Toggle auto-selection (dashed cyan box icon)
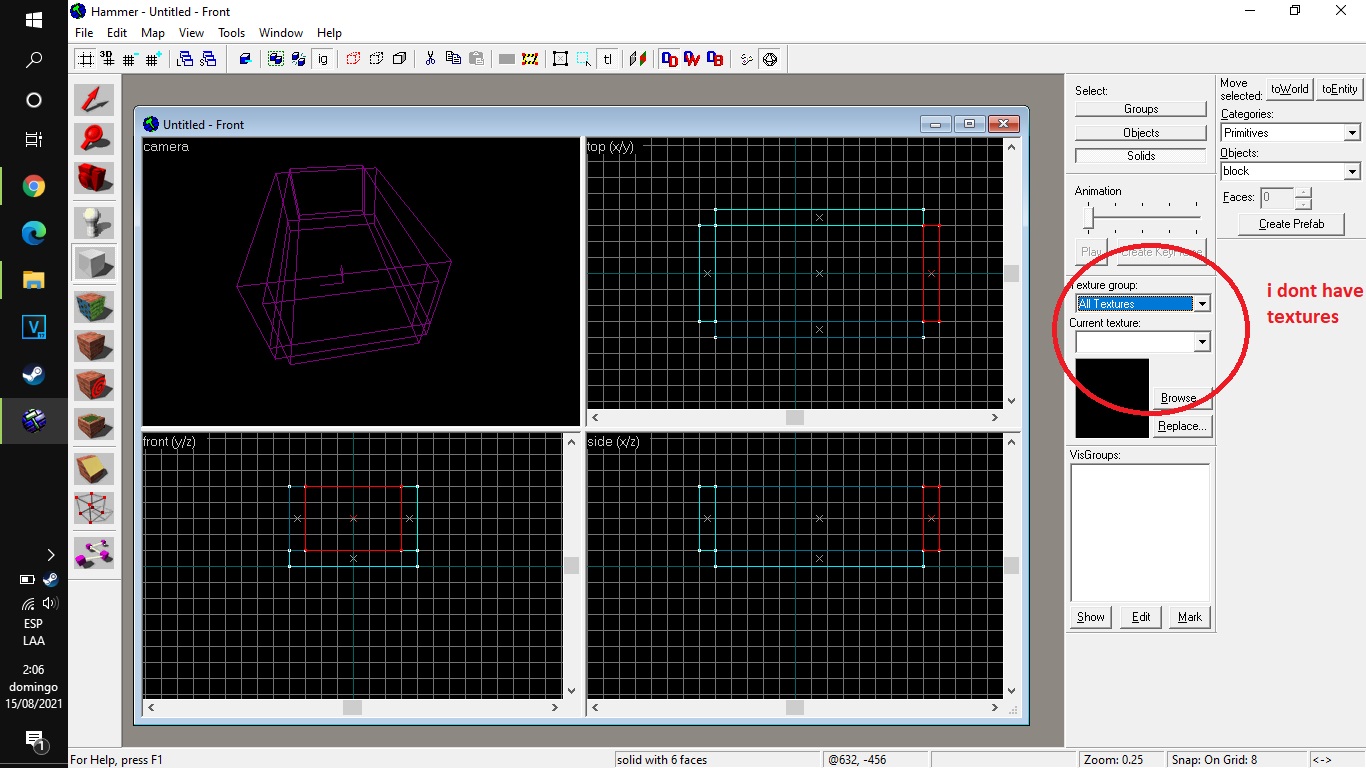 (x=584, y=59)
